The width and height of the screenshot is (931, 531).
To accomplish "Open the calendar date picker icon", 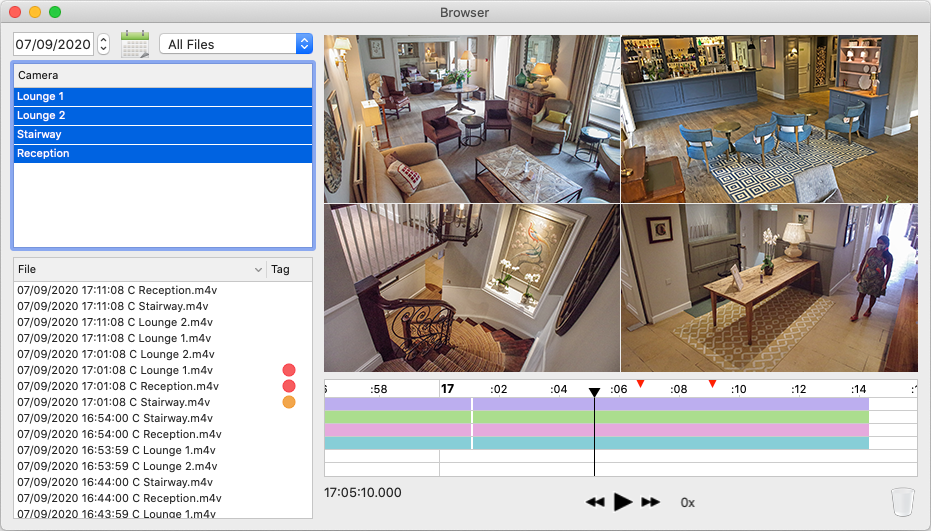I will tap(134, 44).
